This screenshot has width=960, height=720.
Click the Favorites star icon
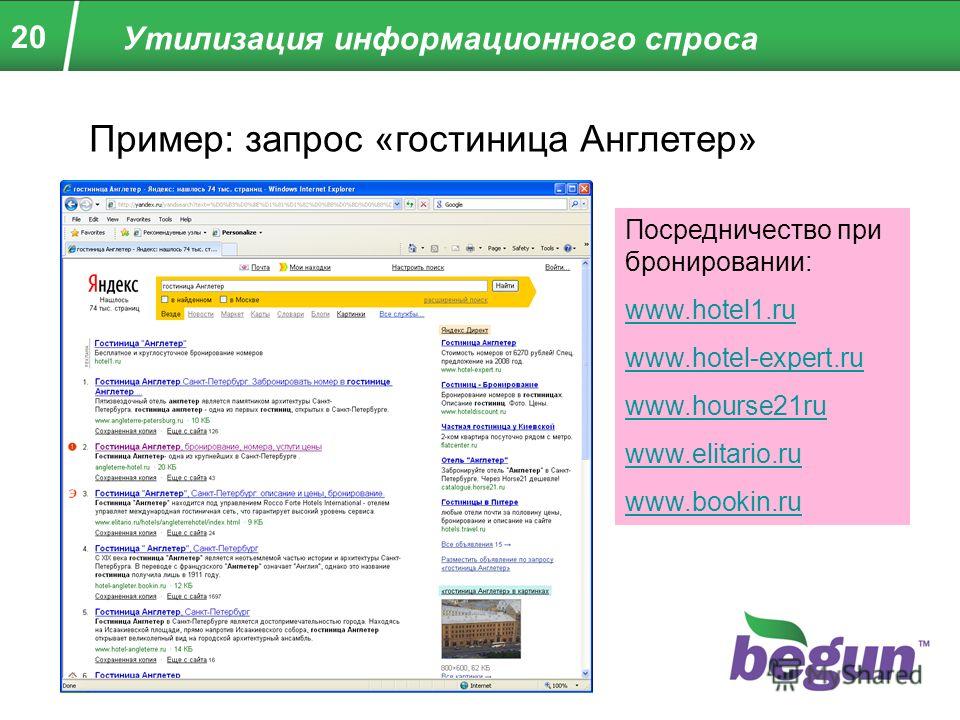click(75, 233)
